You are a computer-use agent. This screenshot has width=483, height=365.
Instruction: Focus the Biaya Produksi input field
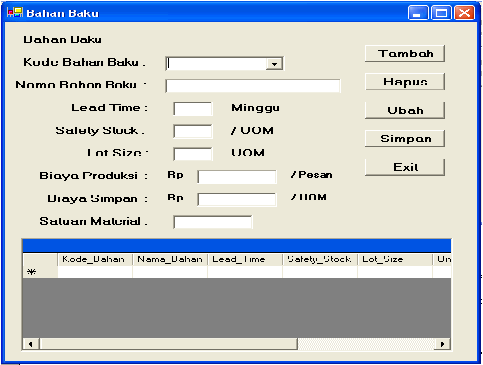pyautogui.click(x=237, y=177)
